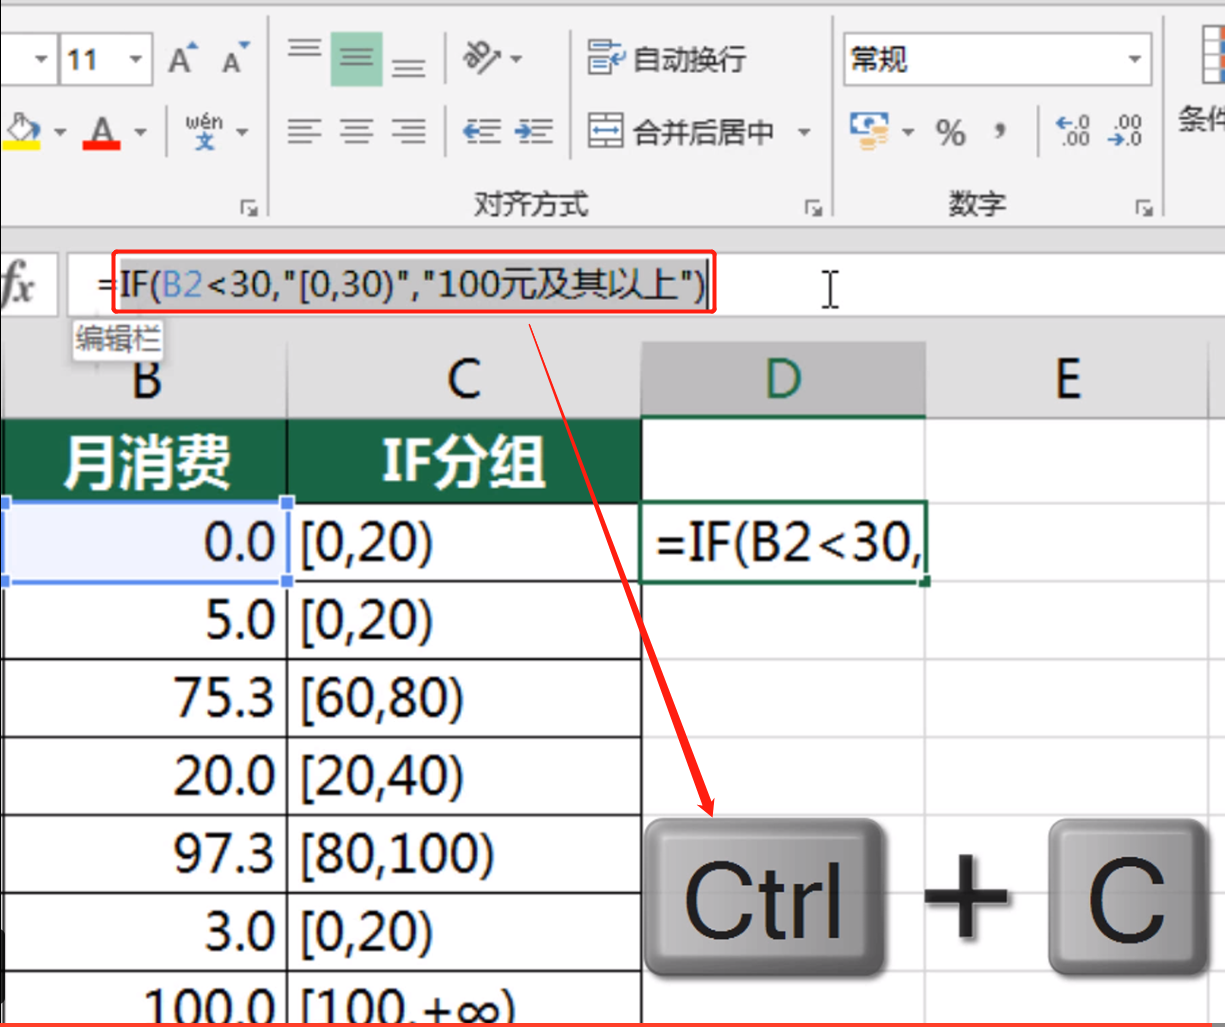This screenshot has width=1225, height=1027.
Task: Click cell with value 0.0
Action: 146,542
